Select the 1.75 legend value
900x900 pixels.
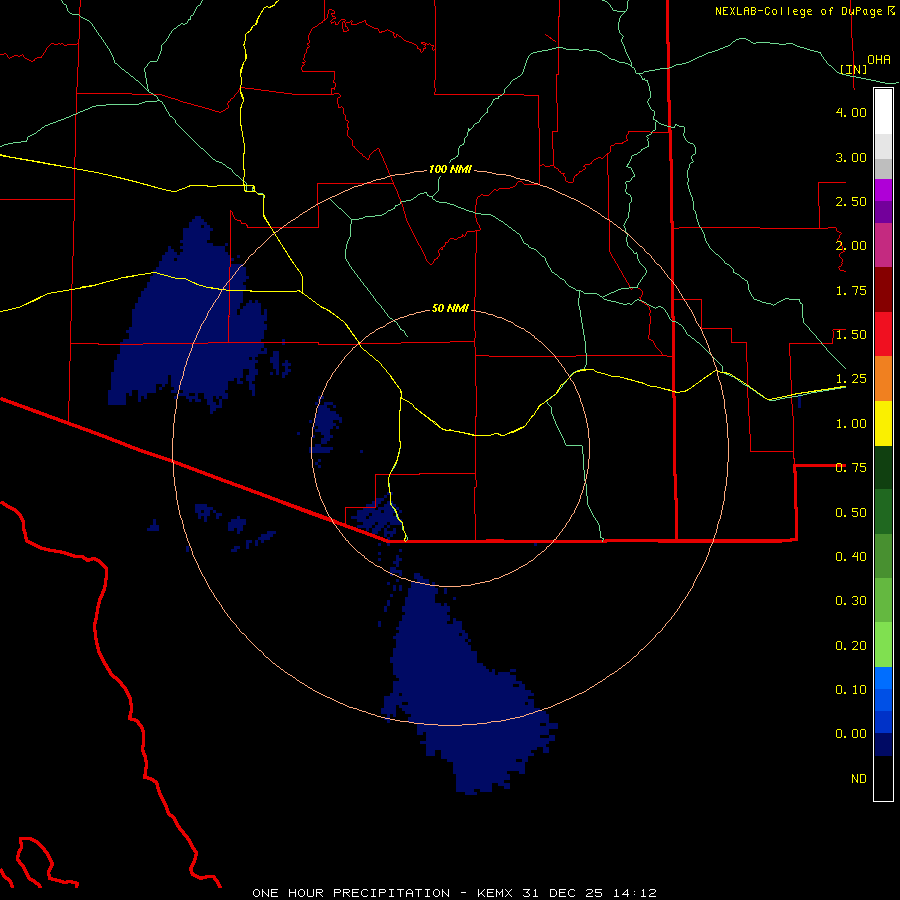click(x=851, y=290)
